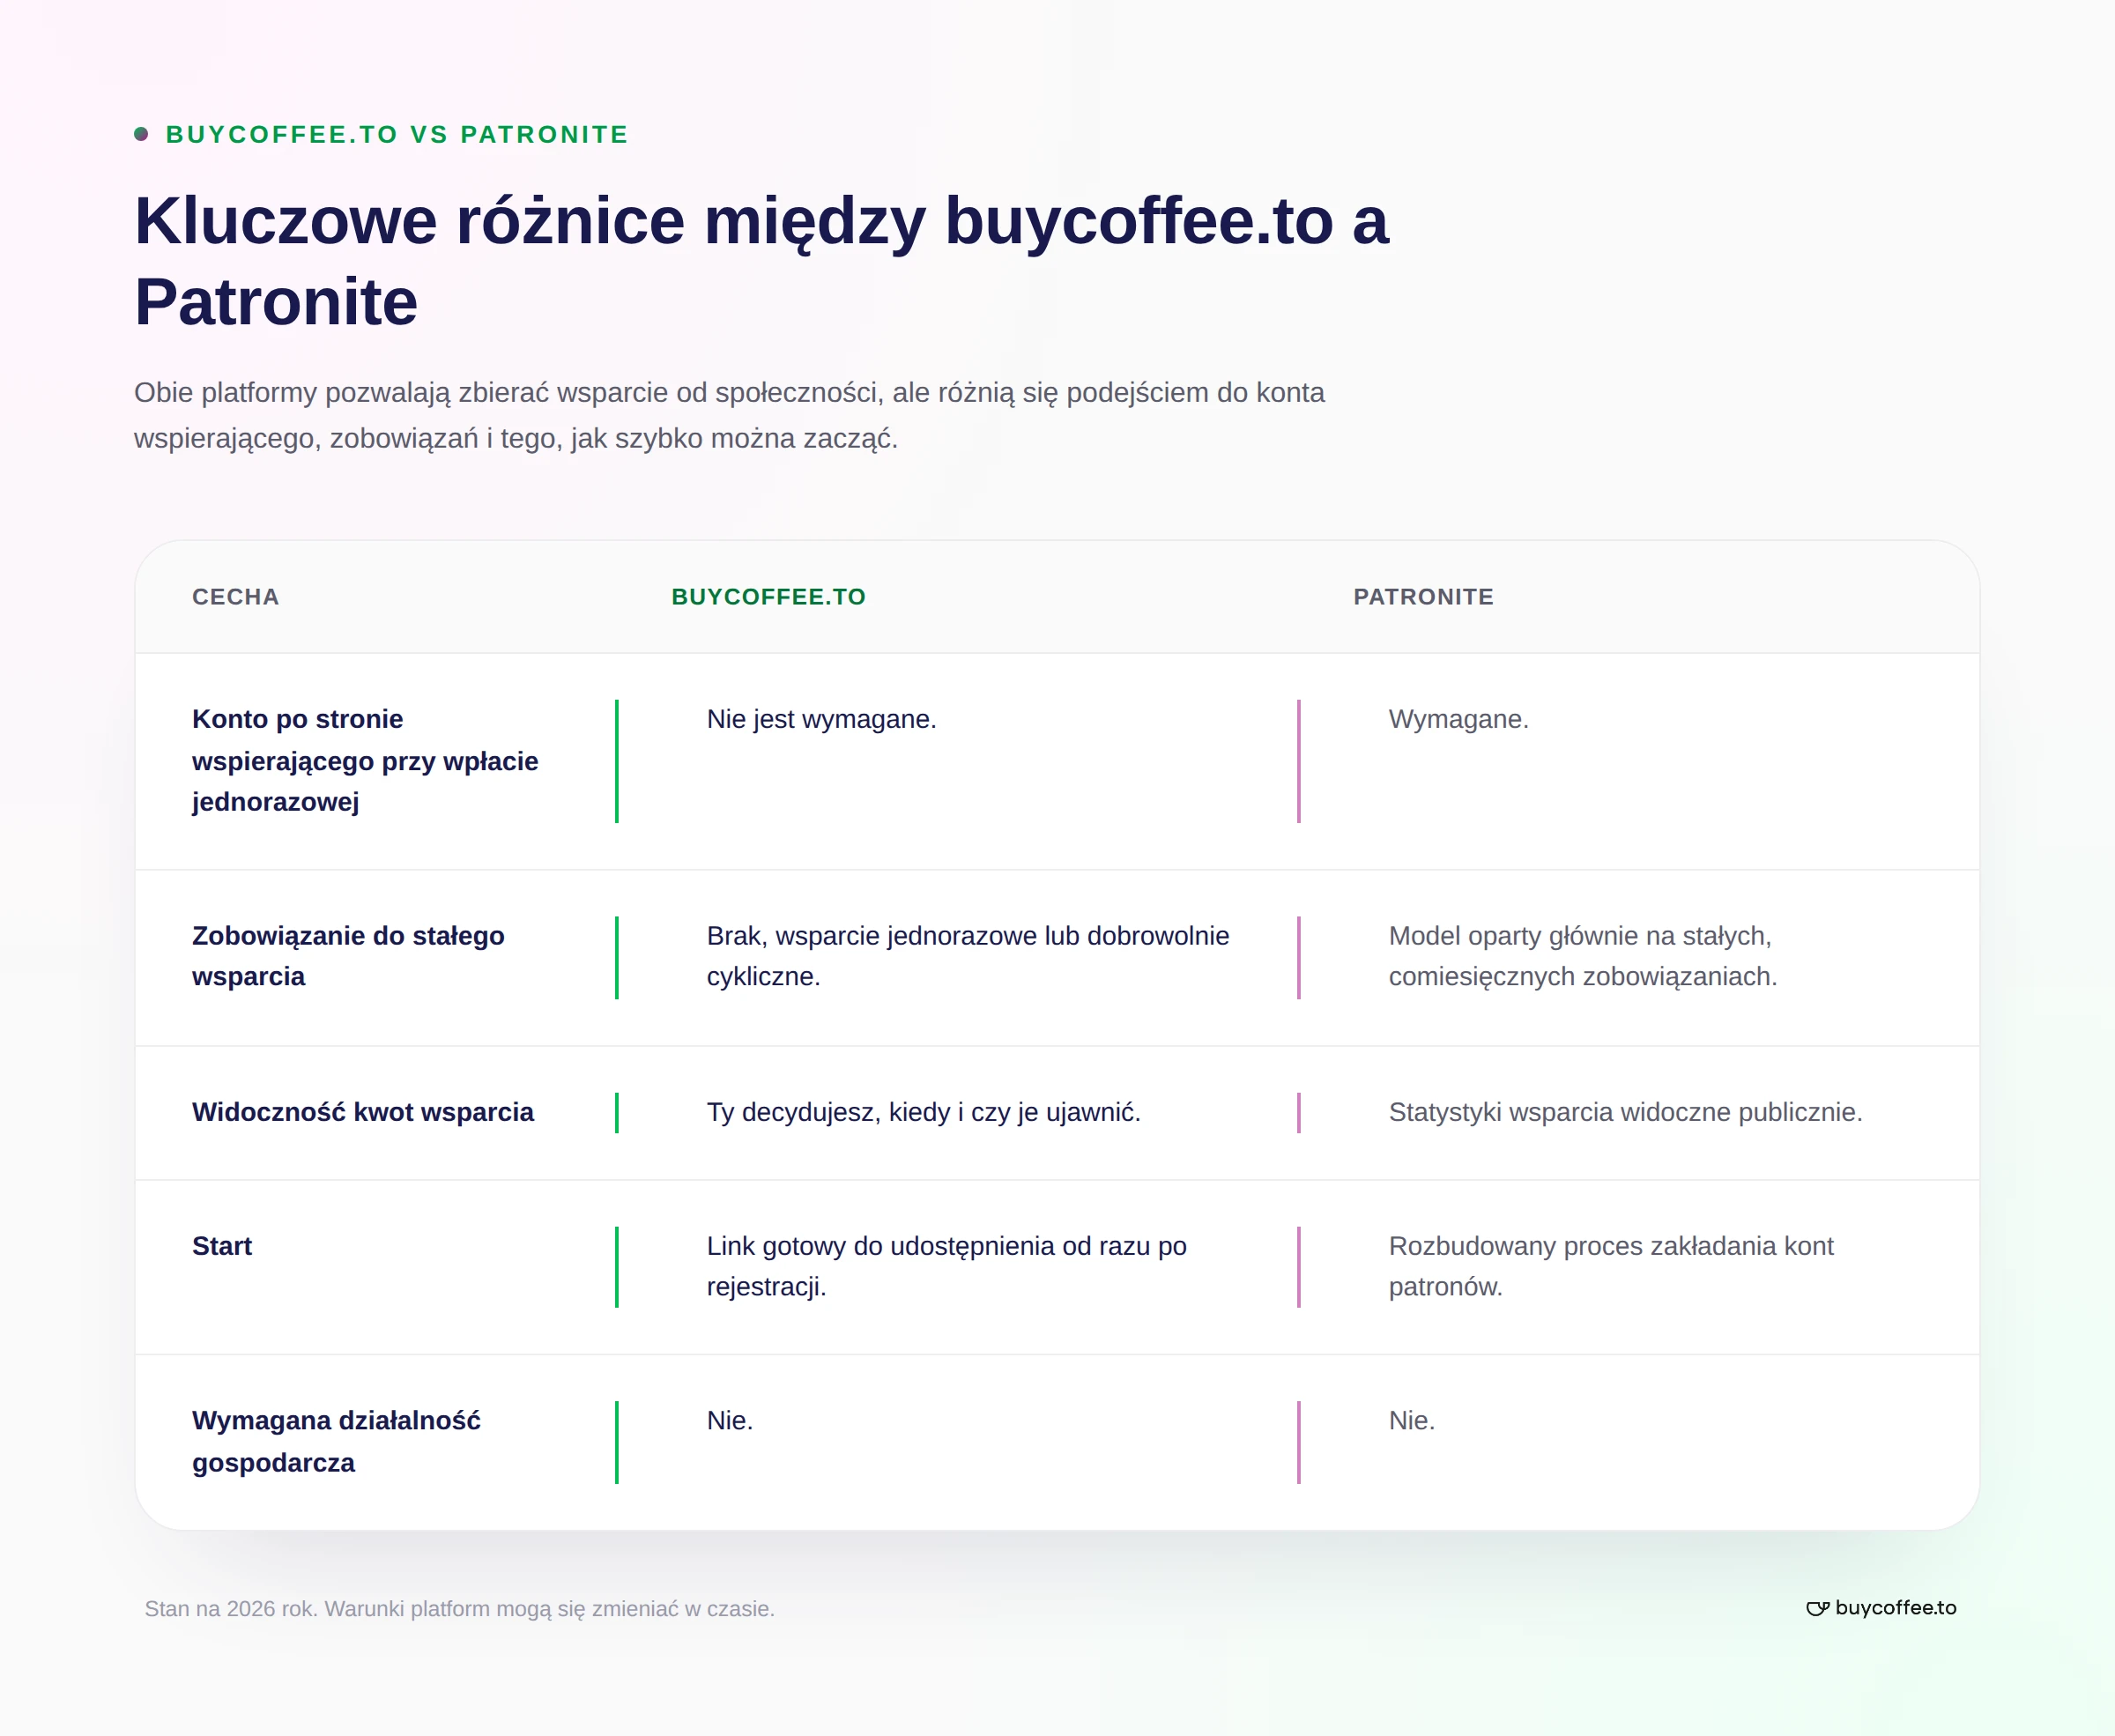This screenshot has width=2115, height=1736.
Task: Click the intro paragraph starting 'Obie platformy pozwalają'
Action: coord(729,415)
